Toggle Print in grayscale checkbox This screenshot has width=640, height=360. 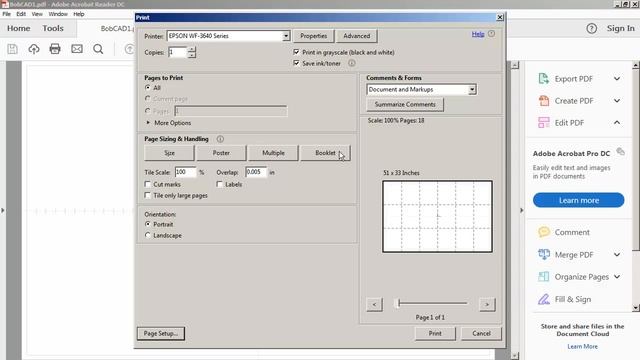[296, 52]
